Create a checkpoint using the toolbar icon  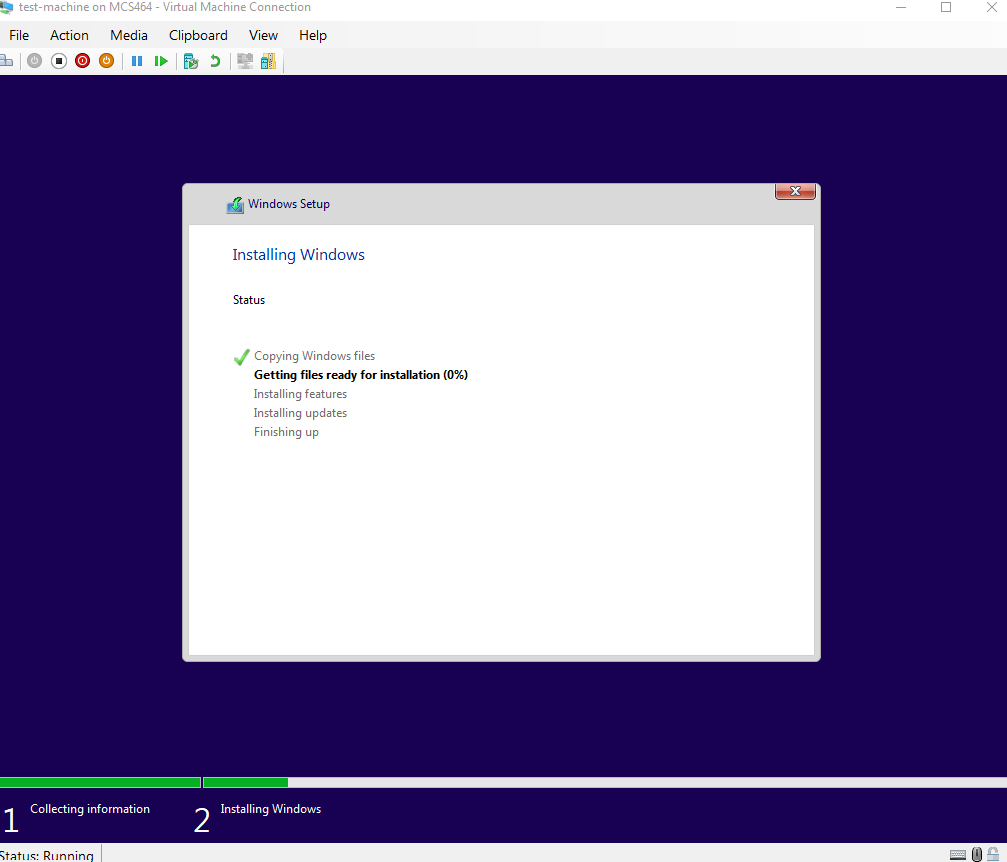pos(191,61)
